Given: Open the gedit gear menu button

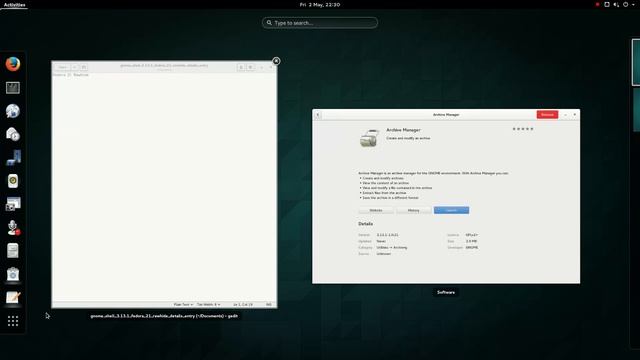Looking at the screenshot, I should (x=251, y=67).
